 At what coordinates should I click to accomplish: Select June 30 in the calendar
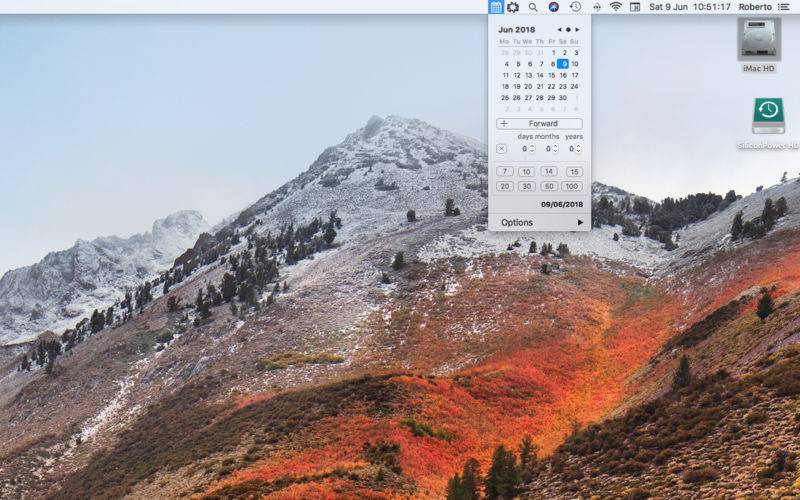pos(563,97)
